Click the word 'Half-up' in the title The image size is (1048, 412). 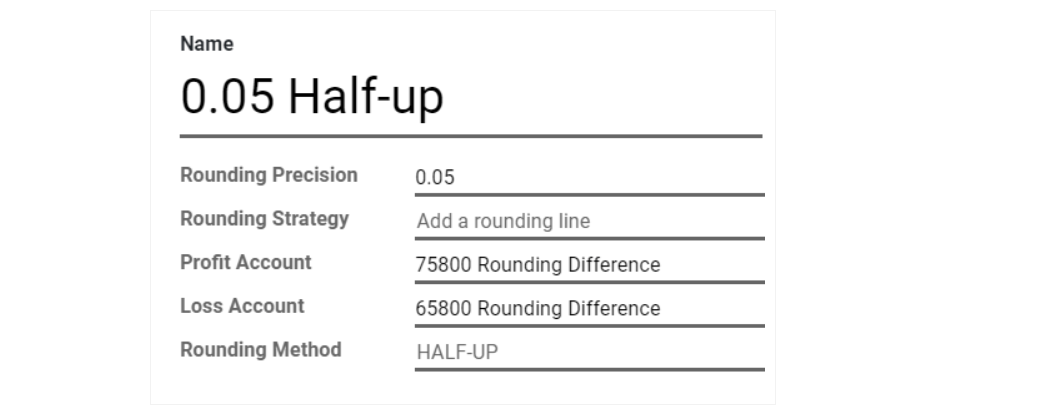coord(366,97)
